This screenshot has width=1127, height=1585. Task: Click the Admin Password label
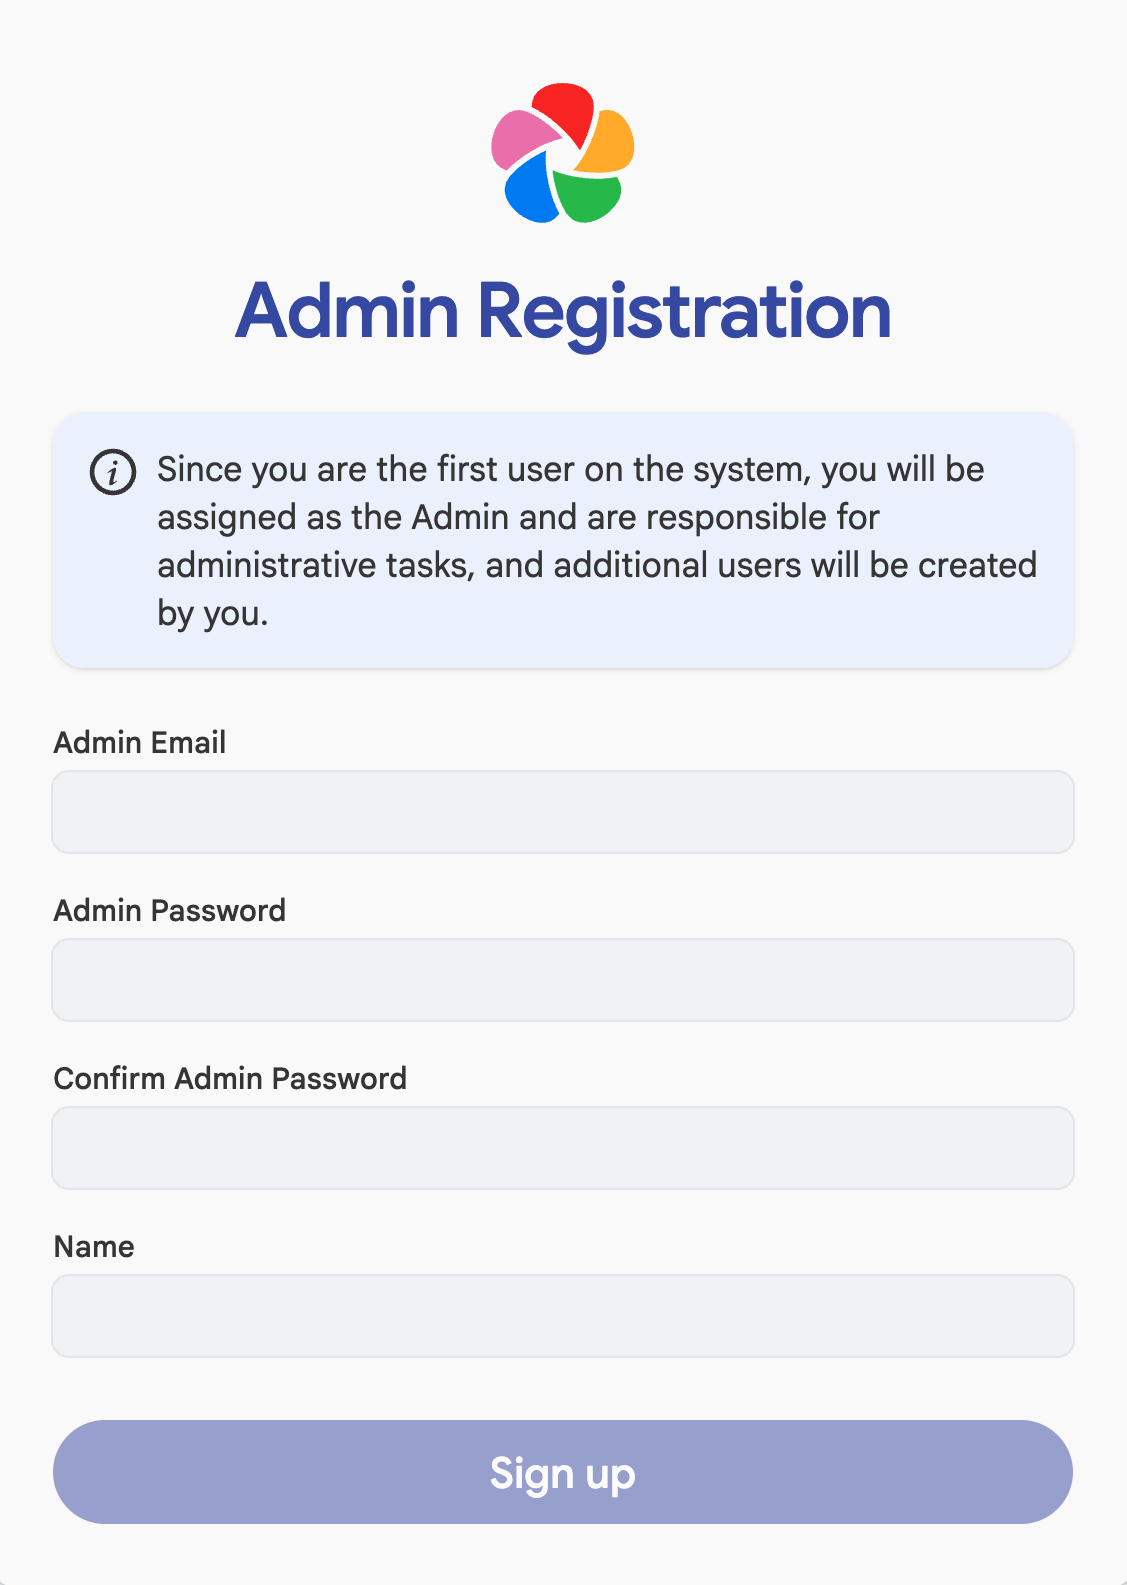(169, 910)
